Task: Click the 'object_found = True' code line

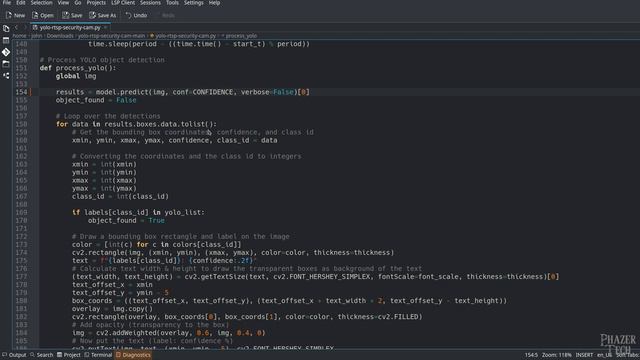Action: [x=126, y=221]
